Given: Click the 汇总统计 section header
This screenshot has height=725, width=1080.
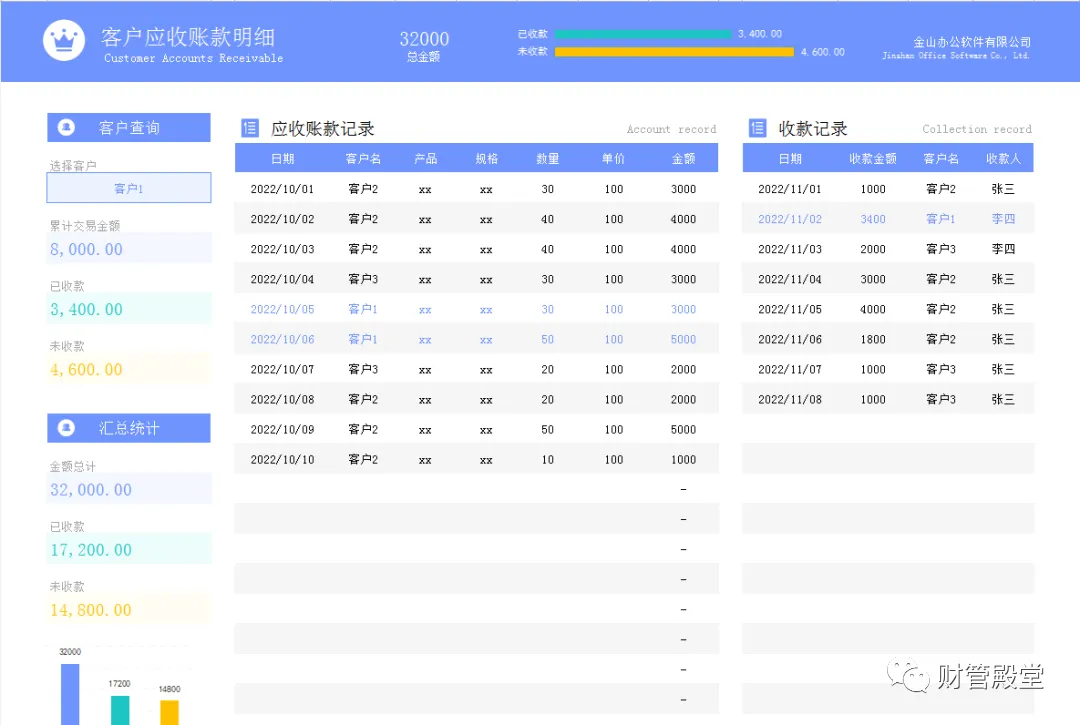Looking at the screenshot, I should point(129,428).
